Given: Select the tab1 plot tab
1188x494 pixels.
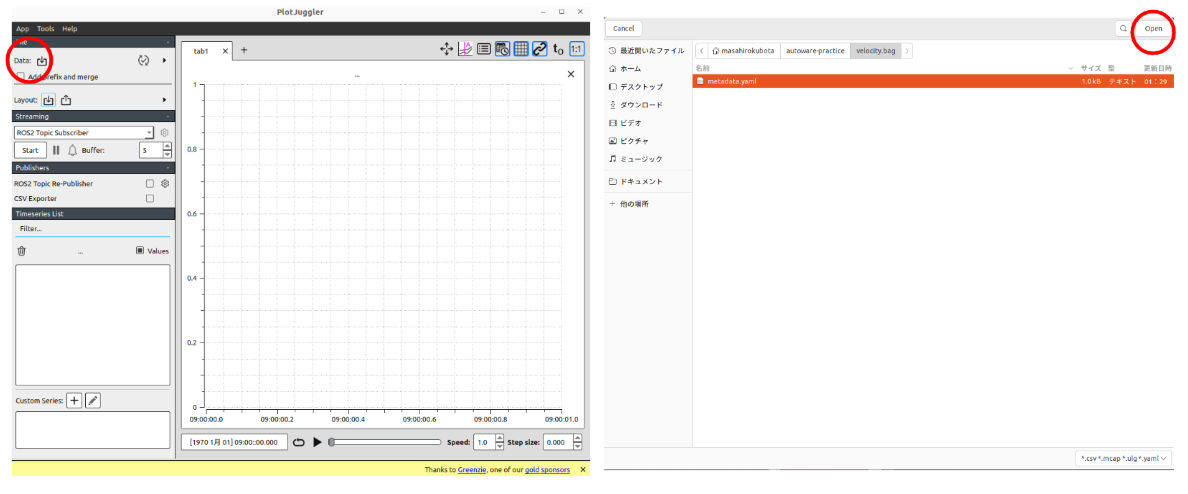Looking at the screenshot, I should click(203, 50).
